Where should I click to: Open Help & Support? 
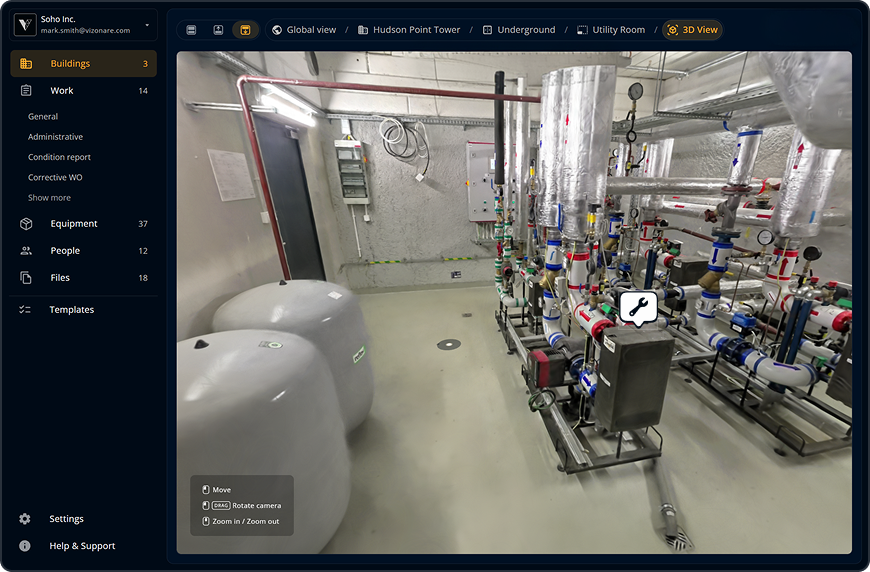tap(83, 546)
